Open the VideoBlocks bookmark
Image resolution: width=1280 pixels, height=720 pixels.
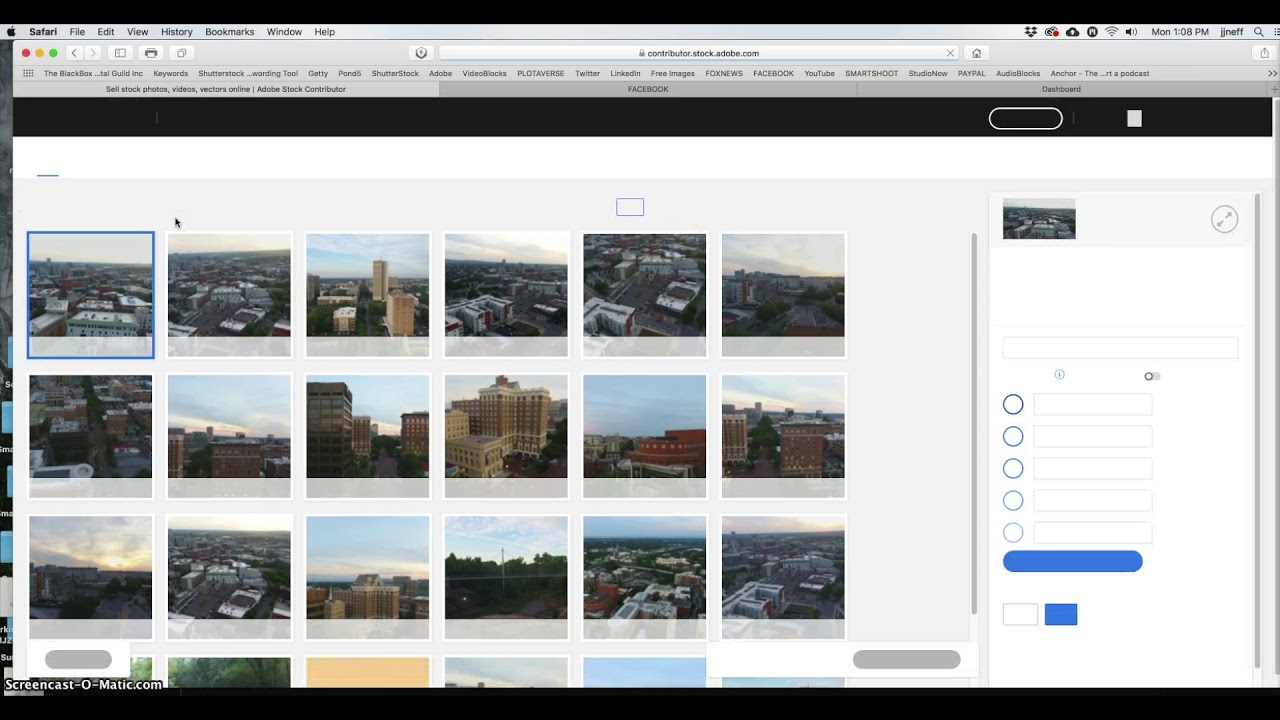point(484,73)
